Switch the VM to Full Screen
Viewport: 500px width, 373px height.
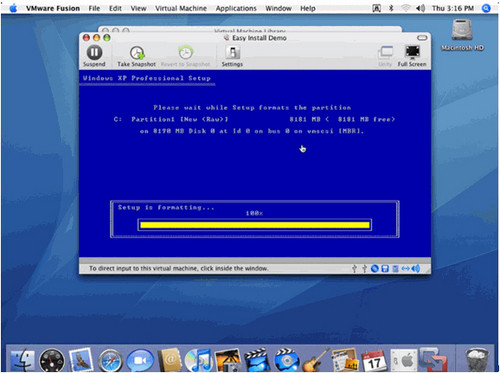click(x=412, y=56)
